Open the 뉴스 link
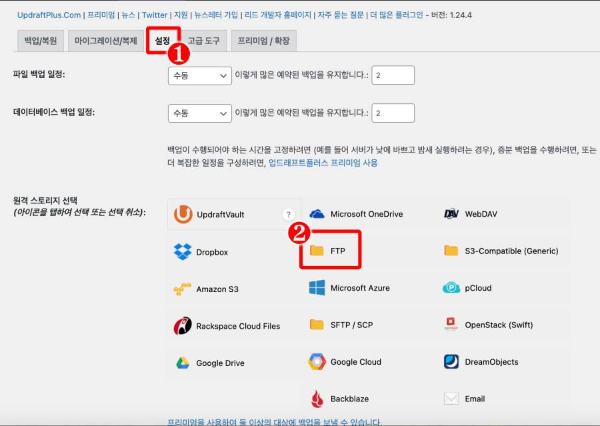Image resolution: width=600 pixels, height=426 pixels. 128,15
